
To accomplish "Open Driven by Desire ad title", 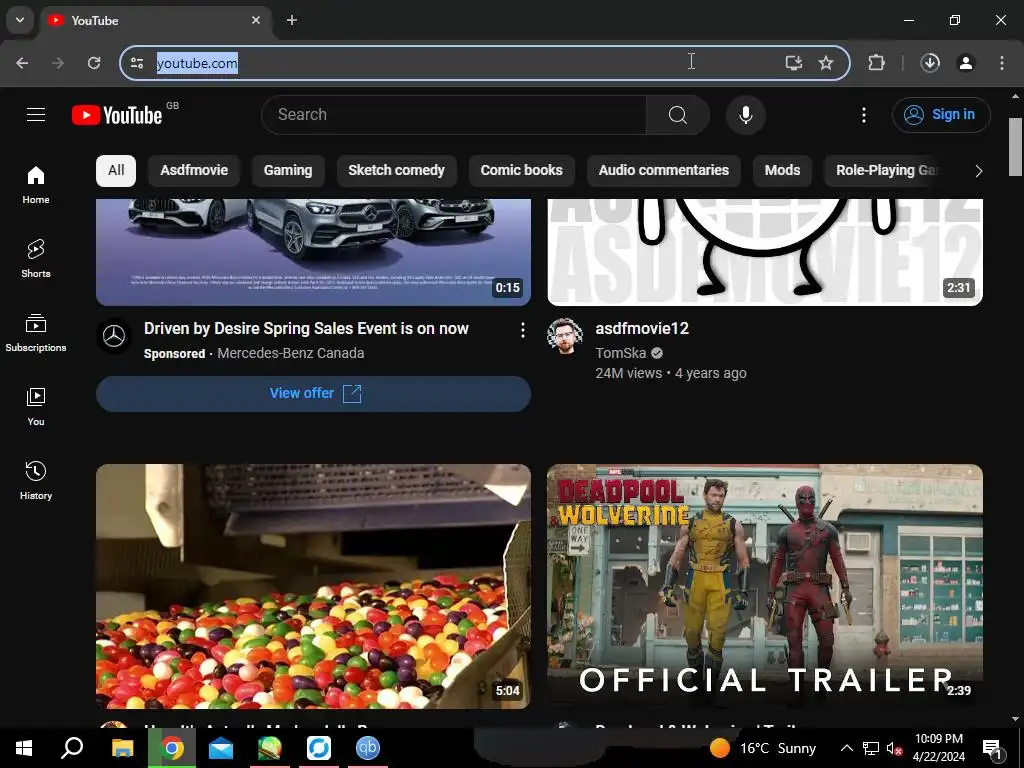I will click(x=306, y=328).
